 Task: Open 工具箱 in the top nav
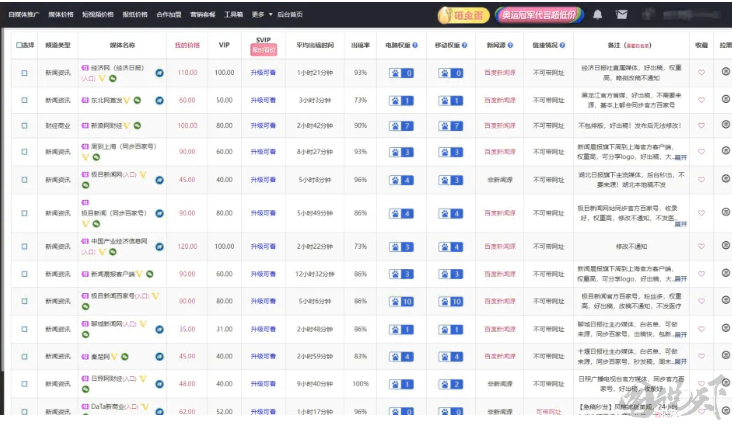coord(233,14)
